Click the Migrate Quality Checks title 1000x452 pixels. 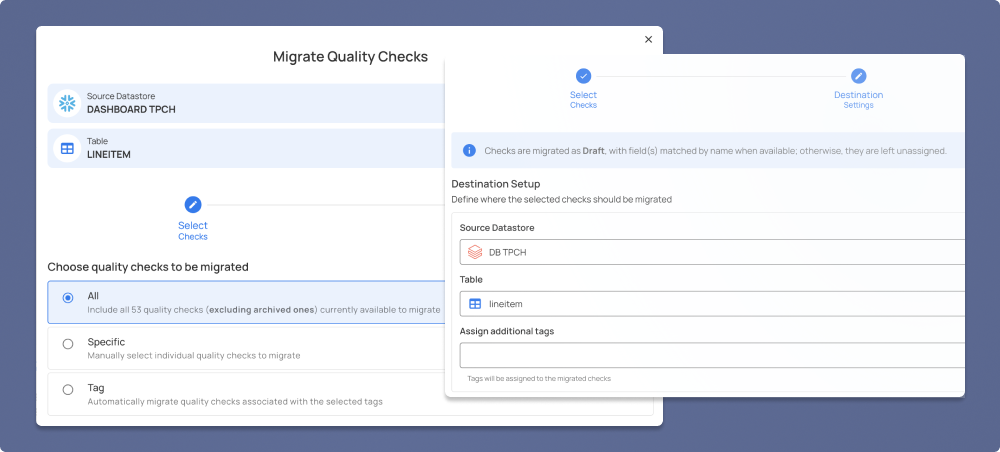350,56
